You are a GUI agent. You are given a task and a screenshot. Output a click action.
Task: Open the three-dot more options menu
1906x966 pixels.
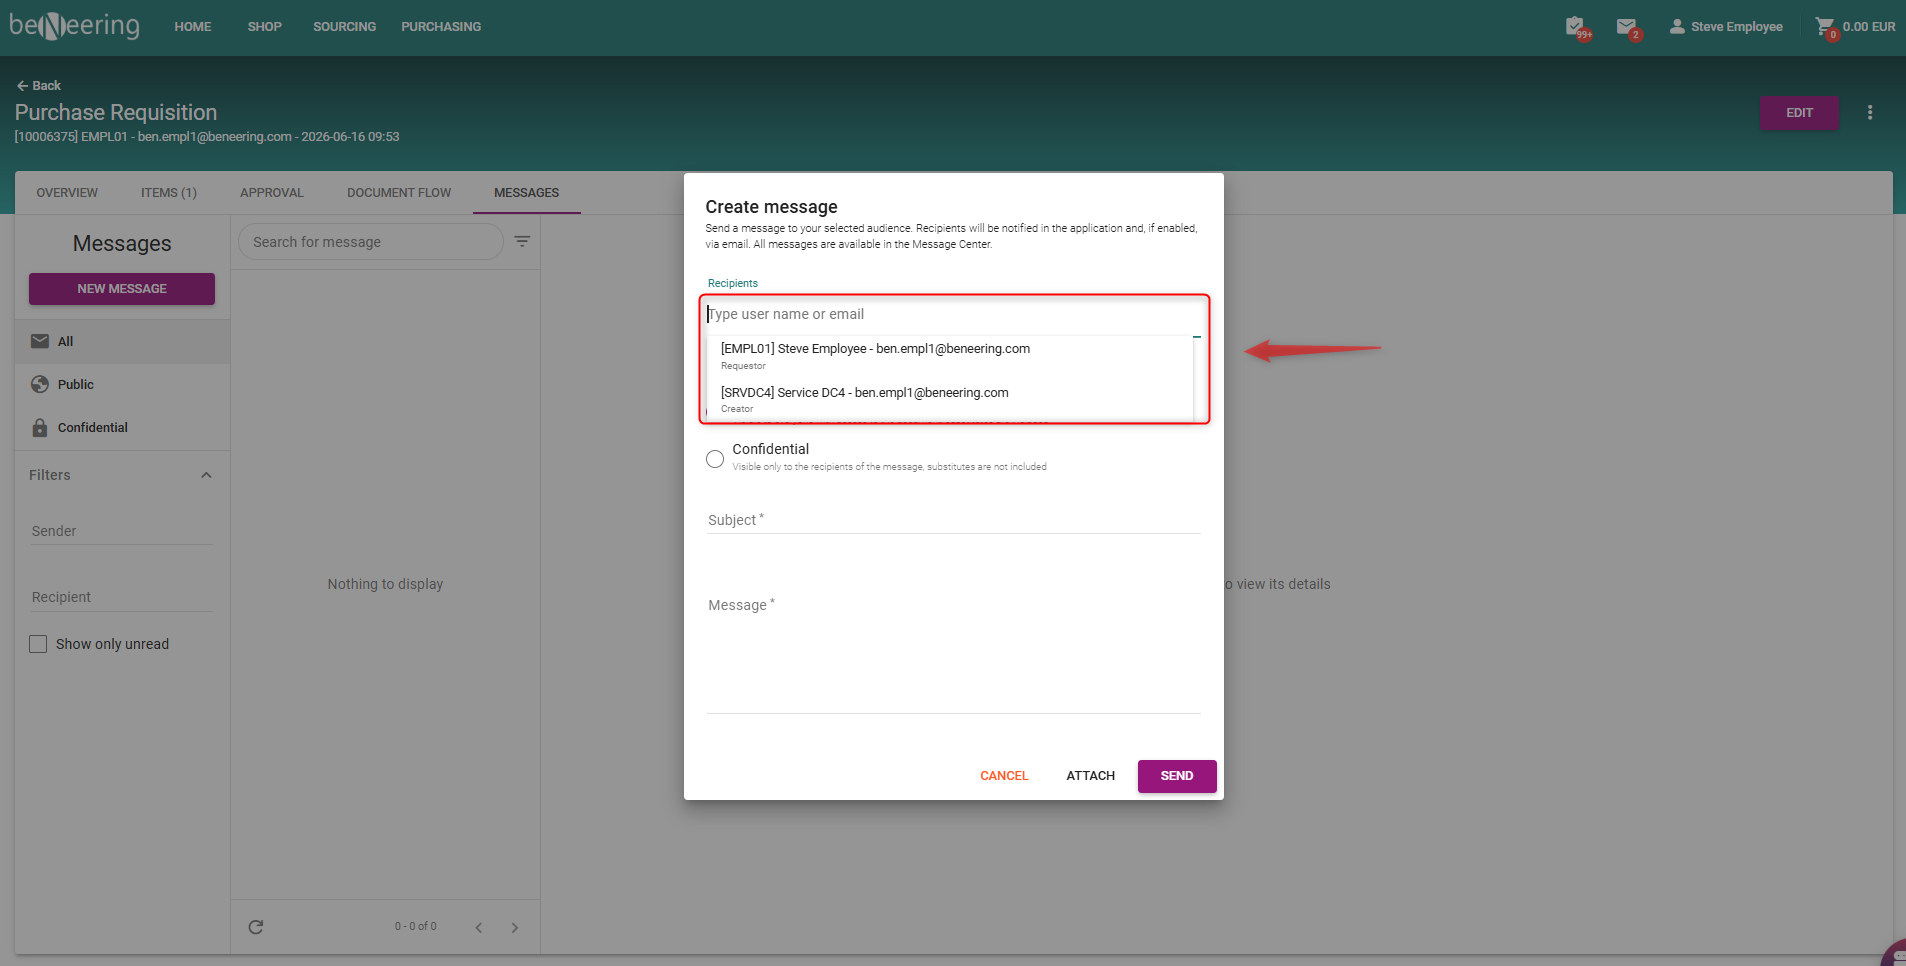click(x=1870, y=113)
